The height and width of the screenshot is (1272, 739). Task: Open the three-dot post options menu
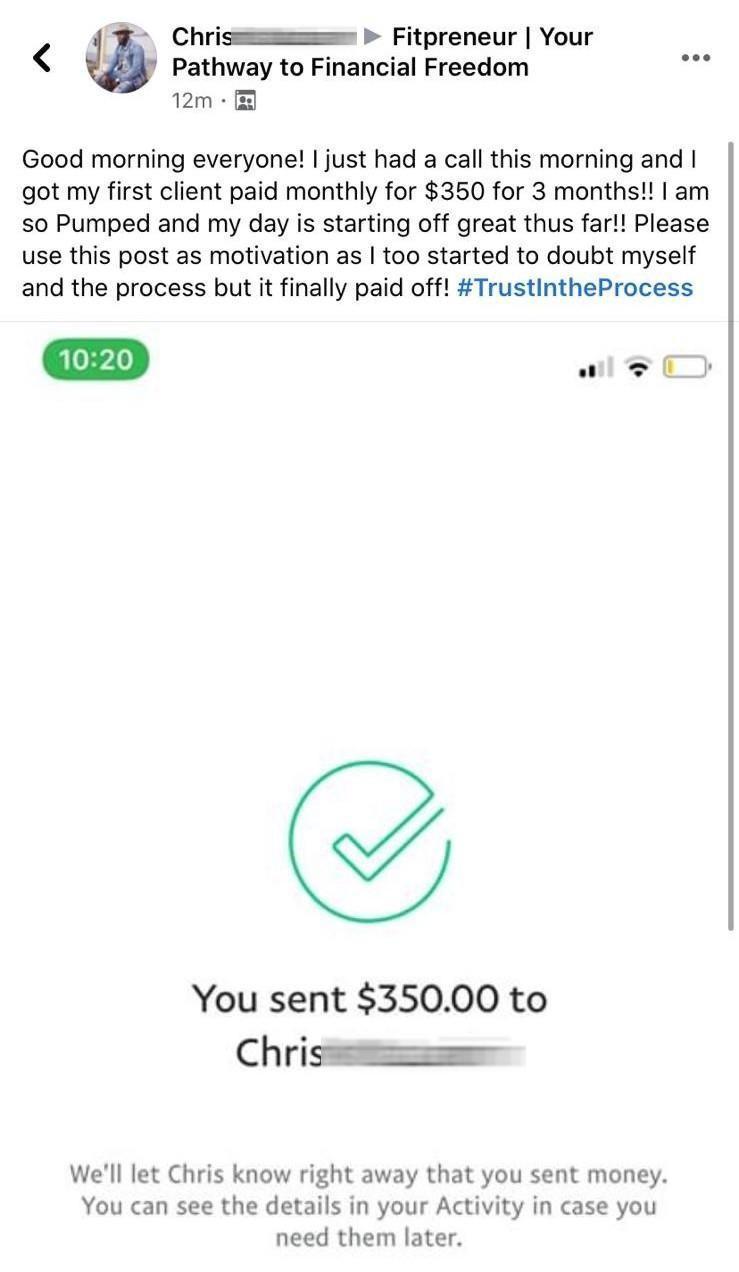pos(696,58)
